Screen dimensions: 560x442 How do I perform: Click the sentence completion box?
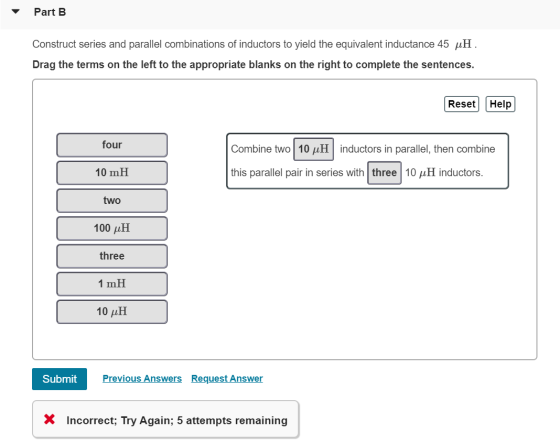coord(368,161)
